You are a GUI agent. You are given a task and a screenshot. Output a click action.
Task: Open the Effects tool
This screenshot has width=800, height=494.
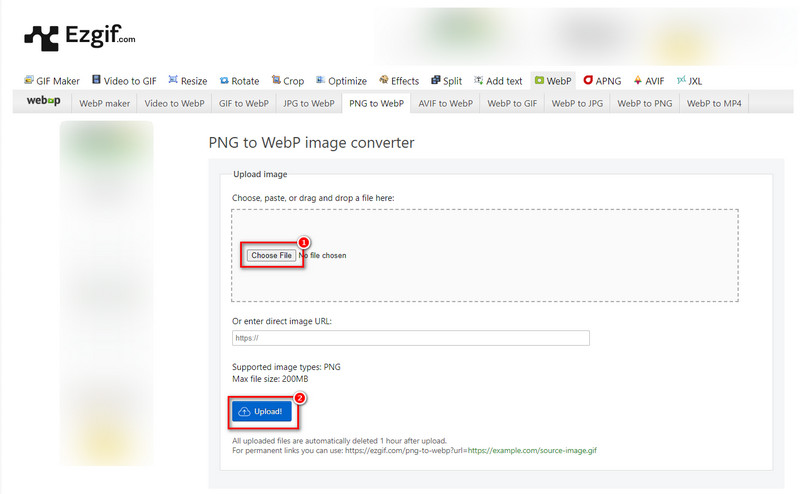[x=399, y=81]
